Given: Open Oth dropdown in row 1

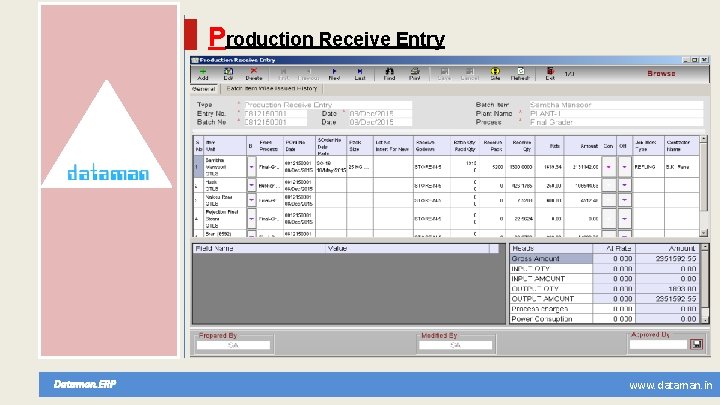Looking at the screenshot, I should pyautogui.click(x=624, y=167).
